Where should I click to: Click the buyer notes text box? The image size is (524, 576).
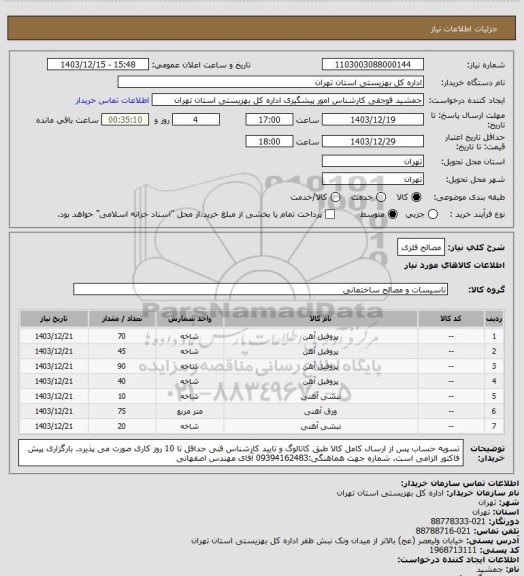[241, 453]
